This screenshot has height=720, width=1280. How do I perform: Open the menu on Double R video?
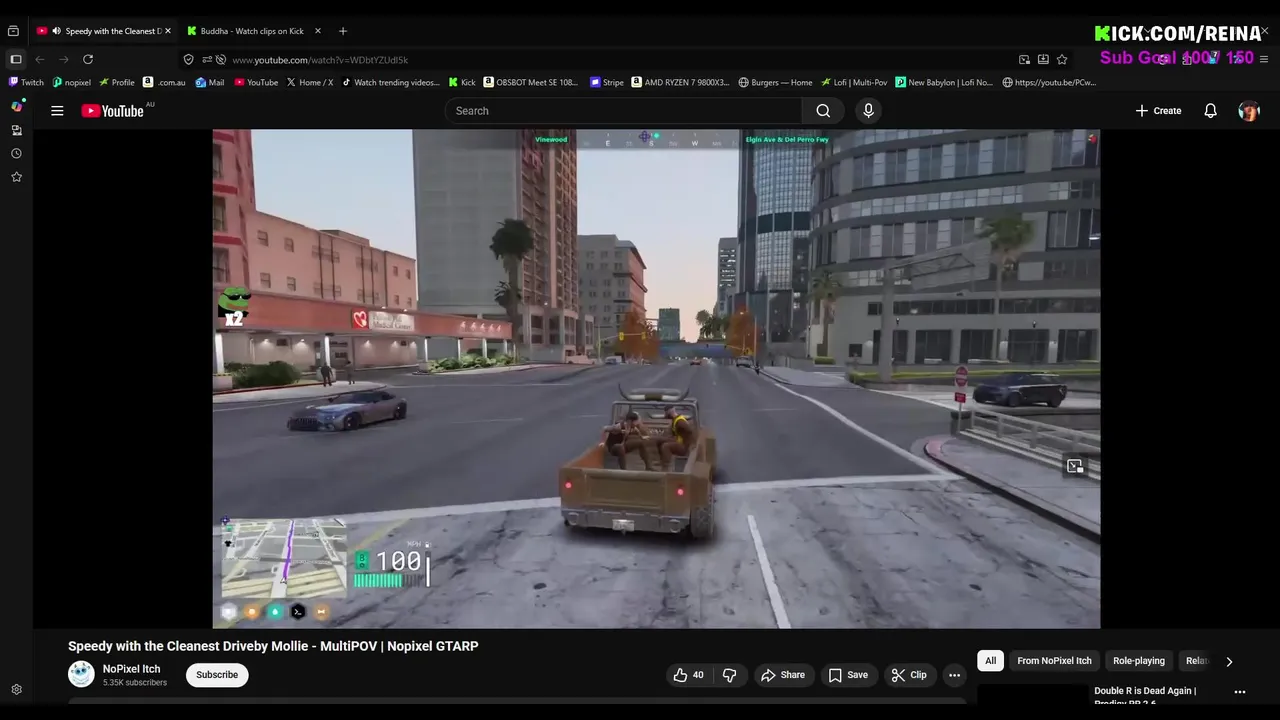[x=1239, y=692]
